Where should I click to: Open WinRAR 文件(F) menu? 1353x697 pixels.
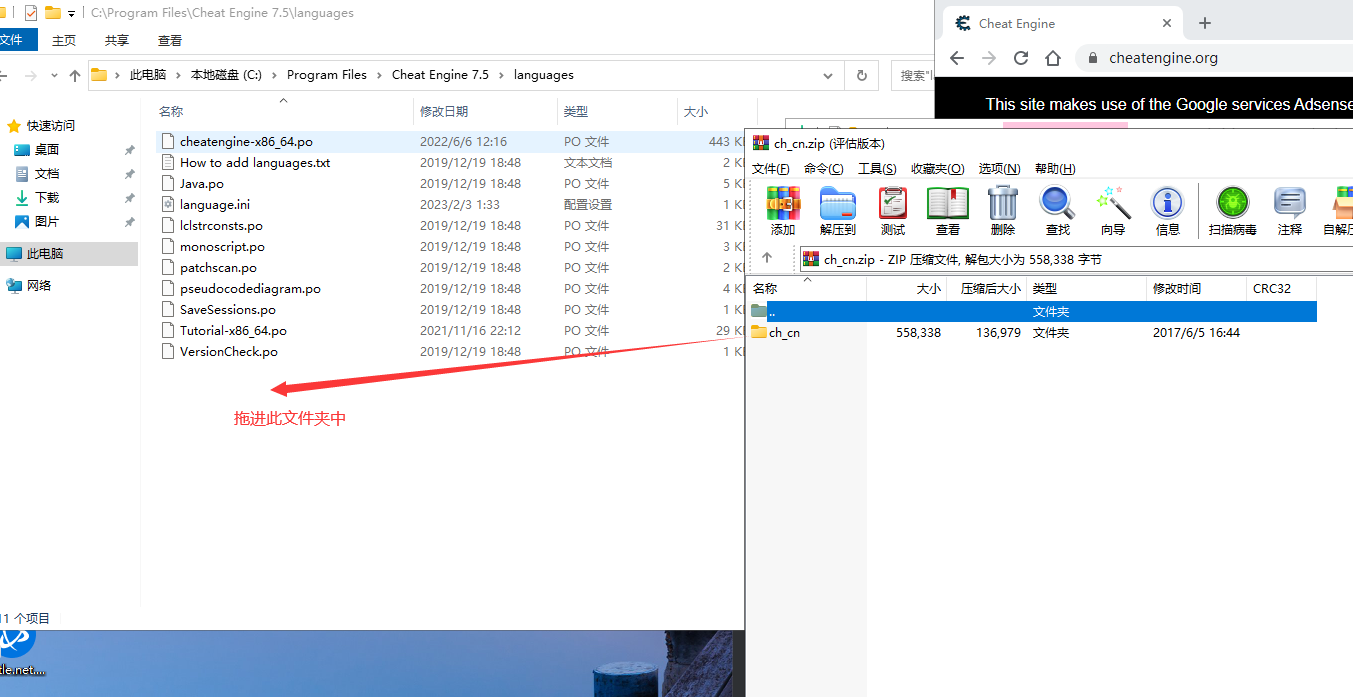[x=770, y=168]
